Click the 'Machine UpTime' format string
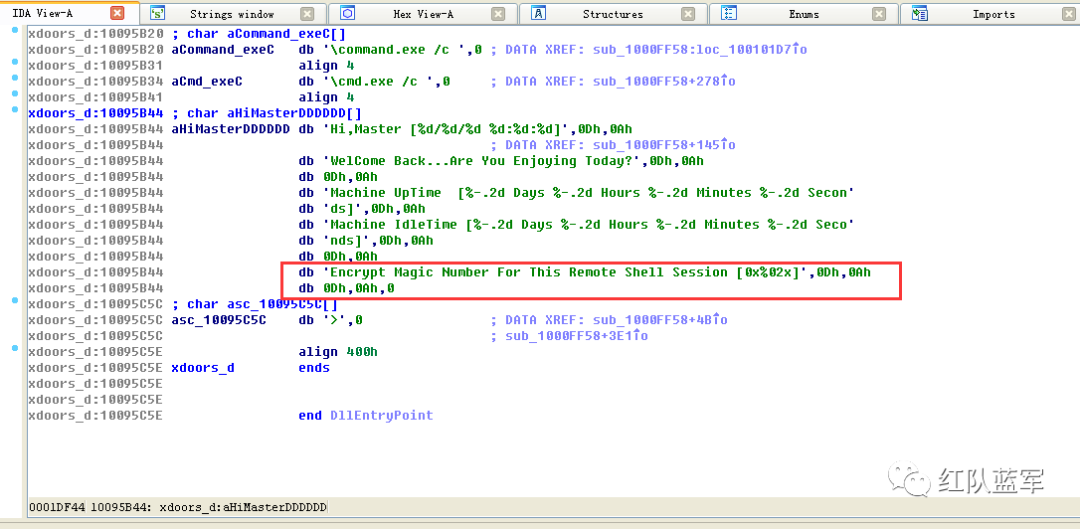 [588, 192]
